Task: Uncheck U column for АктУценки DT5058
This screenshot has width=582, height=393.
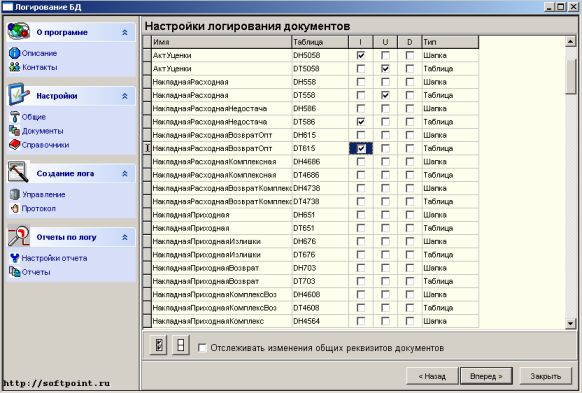Action: 385,69
